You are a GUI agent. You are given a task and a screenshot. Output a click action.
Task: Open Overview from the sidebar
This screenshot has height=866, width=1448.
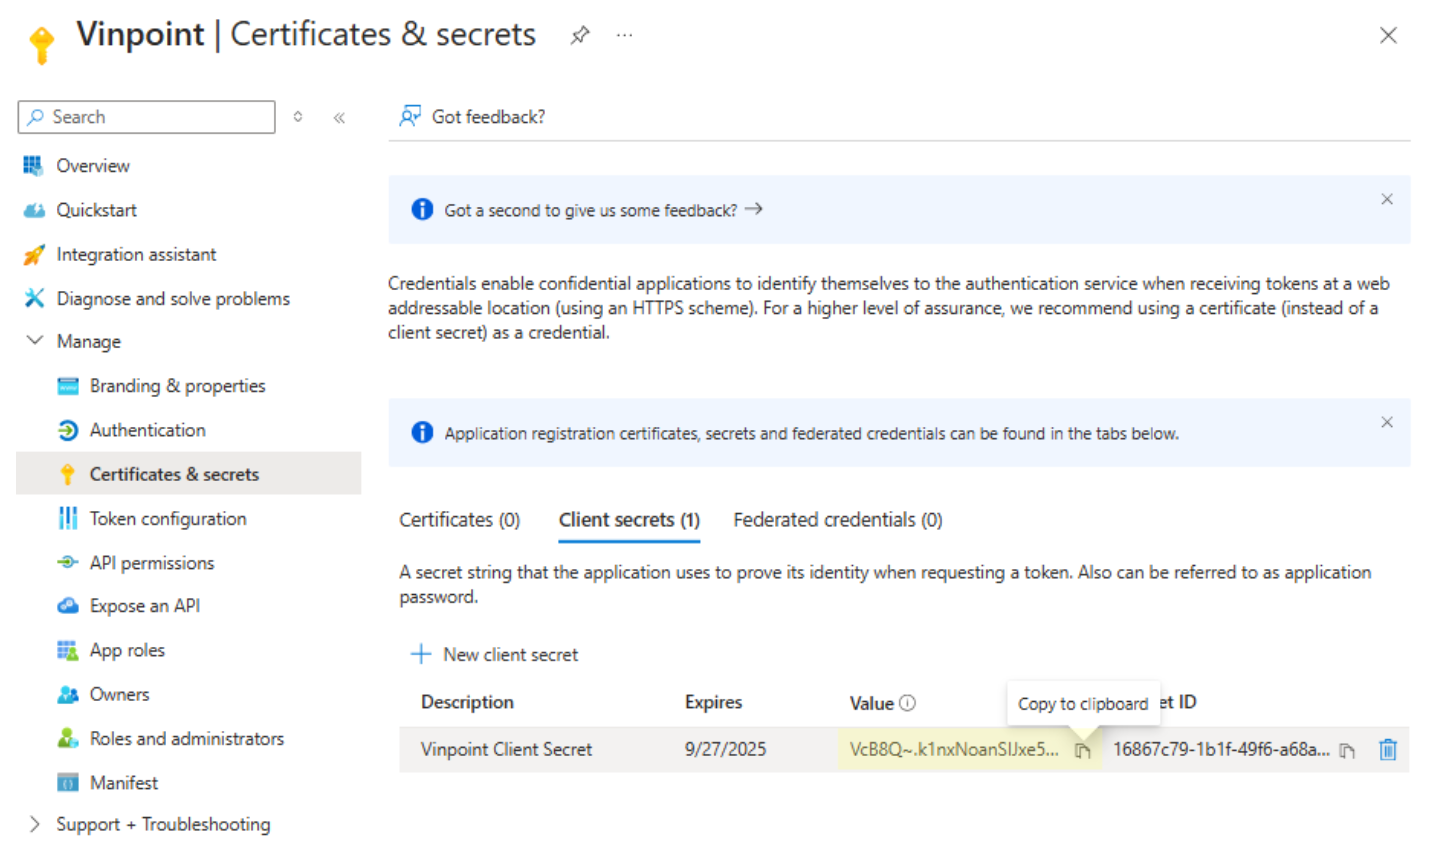[x=93, y=166]
